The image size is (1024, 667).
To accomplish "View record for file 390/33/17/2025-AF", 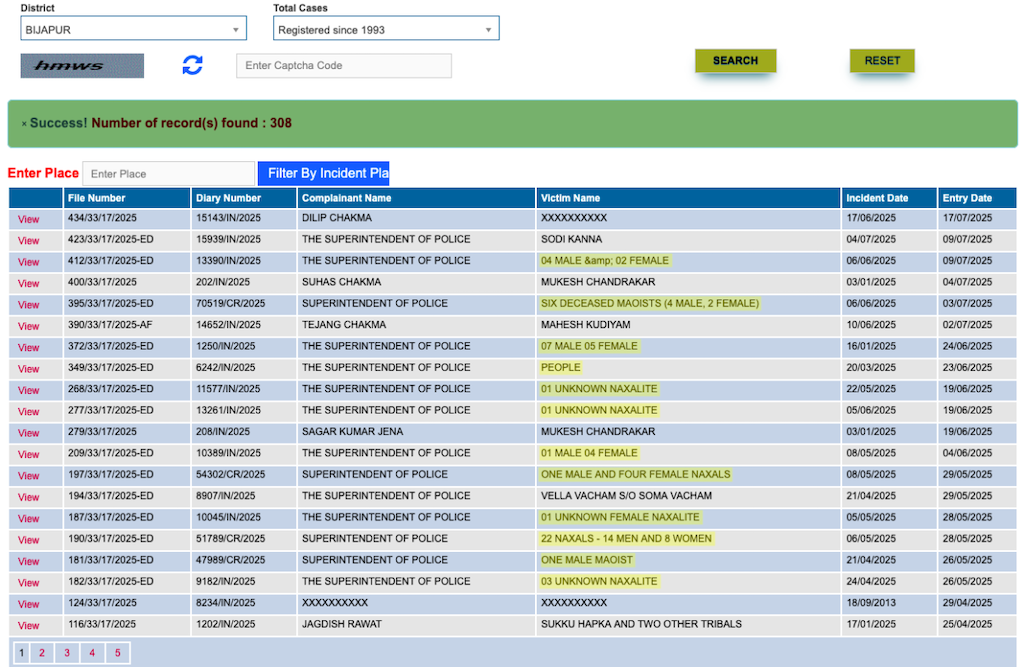I will click(x=28, y=326).
